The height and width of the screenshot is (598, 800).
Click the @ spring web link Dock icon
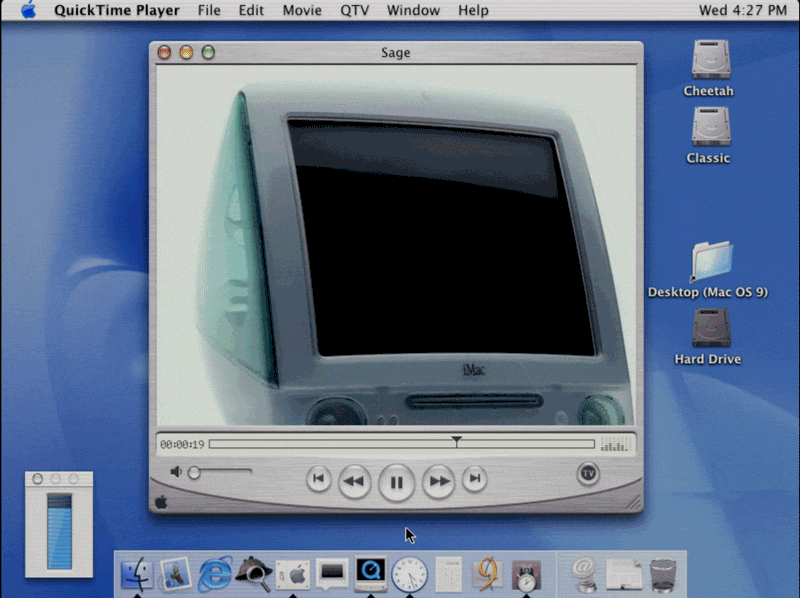click(x=584, y=574)
